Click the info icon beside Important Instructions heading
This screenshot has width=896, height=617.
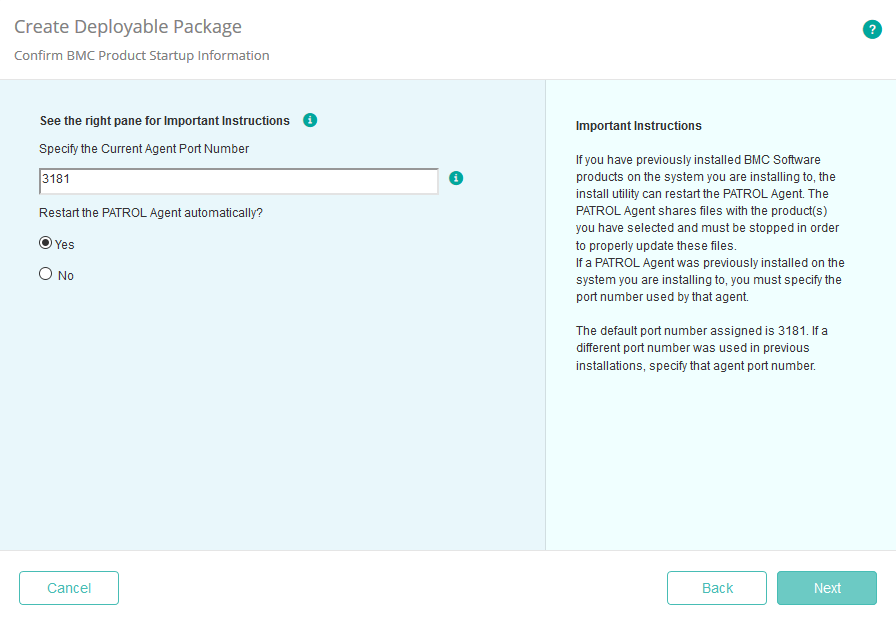point(309,120)
